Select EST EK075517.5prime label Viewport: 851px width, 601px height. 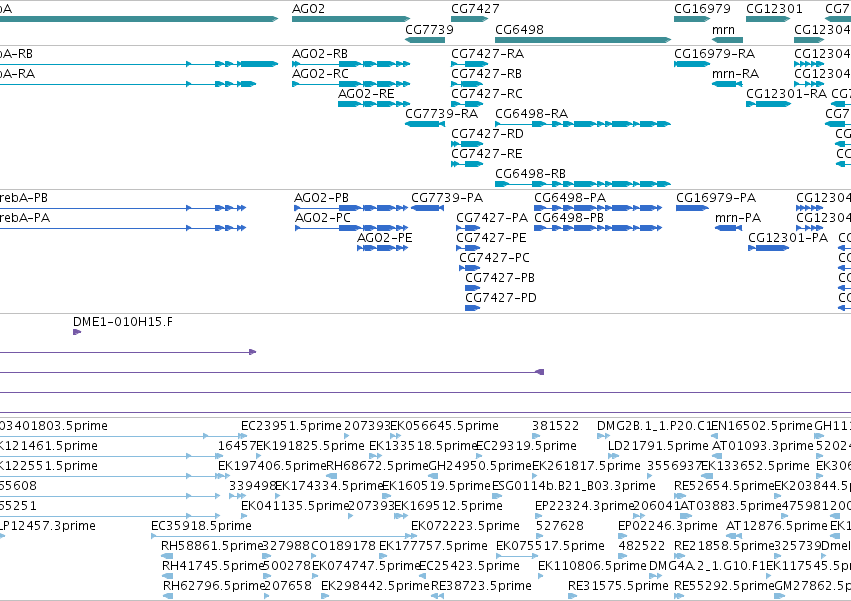point(550,546)
